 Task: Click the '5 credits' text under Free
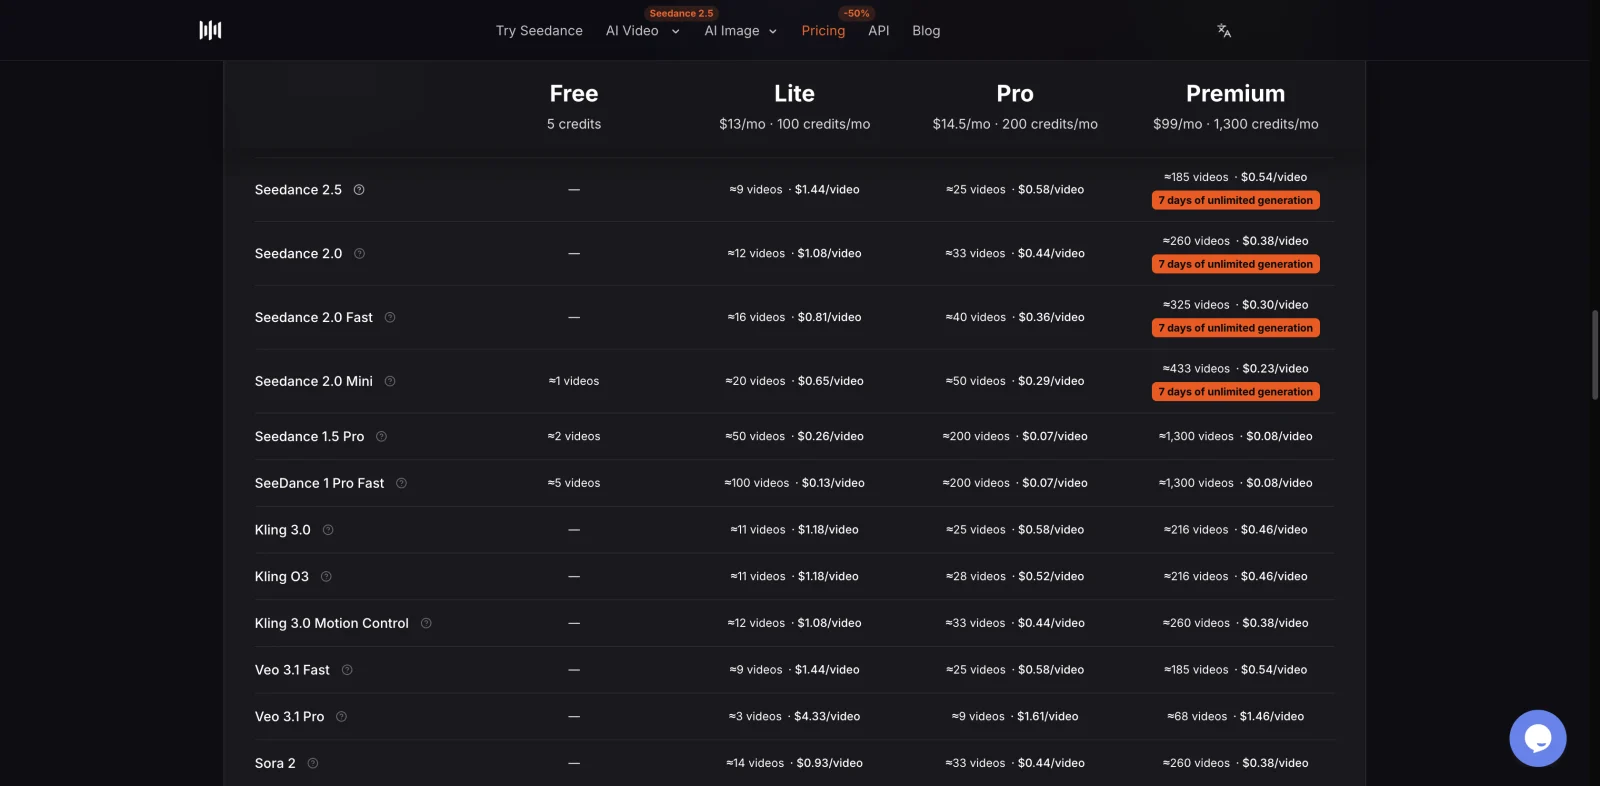click(574, 124)
